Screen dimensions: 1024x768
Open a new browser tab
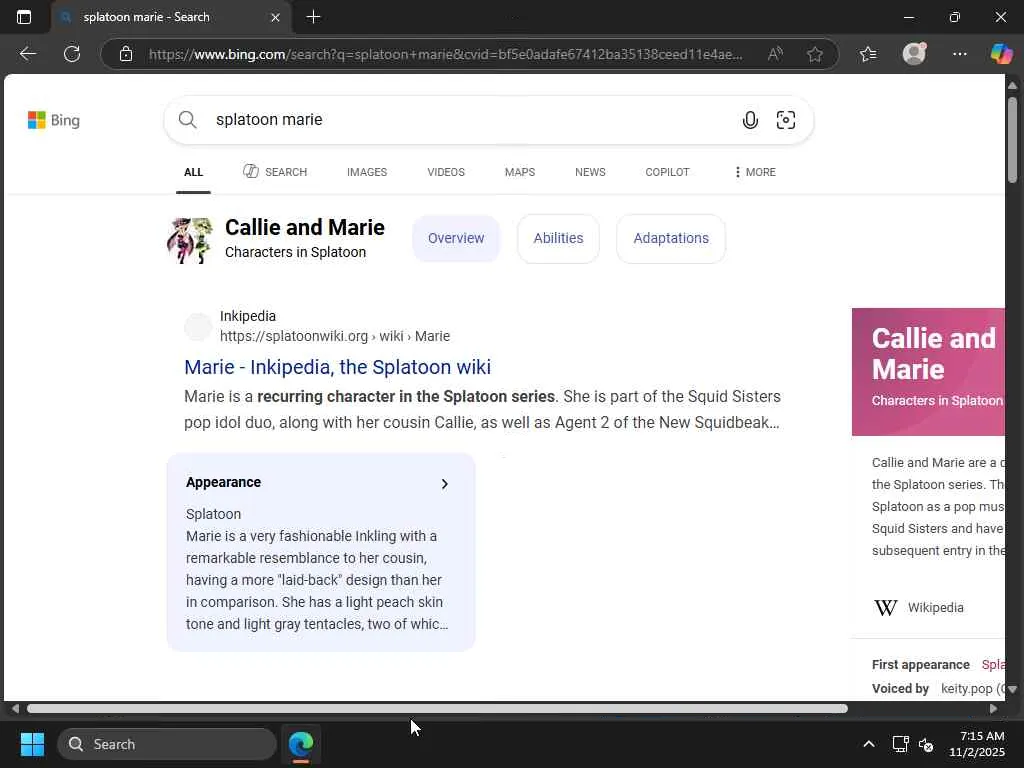[313, 17]
